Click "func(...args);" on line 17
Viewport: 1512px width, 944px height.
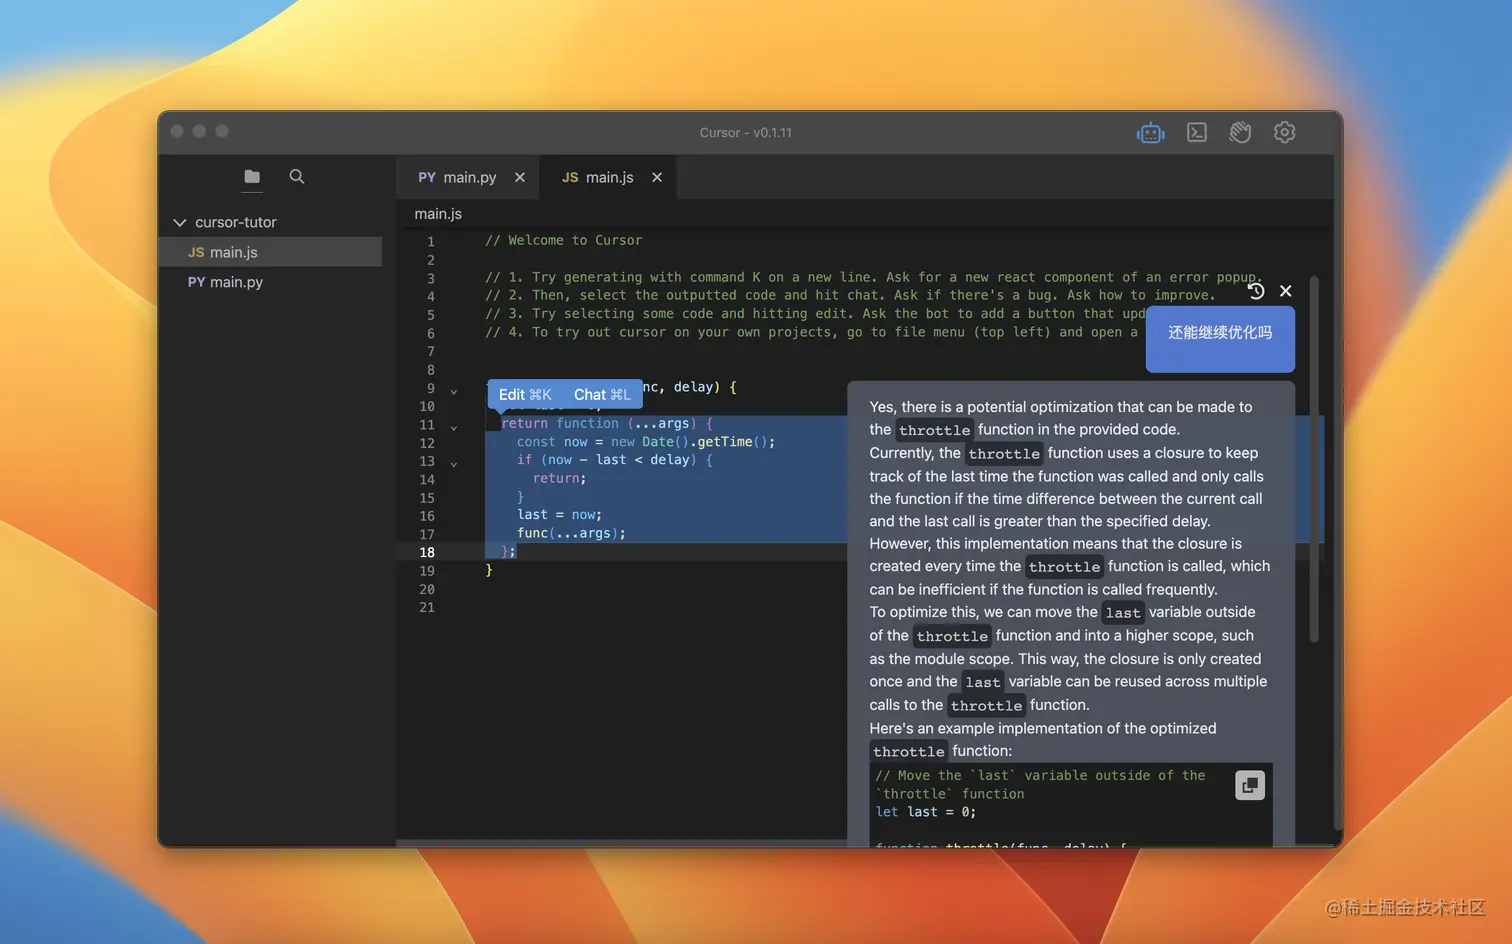coord(571,533)
